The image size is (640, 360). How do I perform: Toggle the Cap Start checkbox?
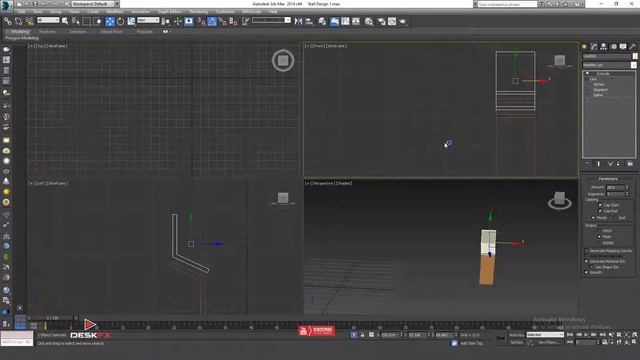point(600,205)
